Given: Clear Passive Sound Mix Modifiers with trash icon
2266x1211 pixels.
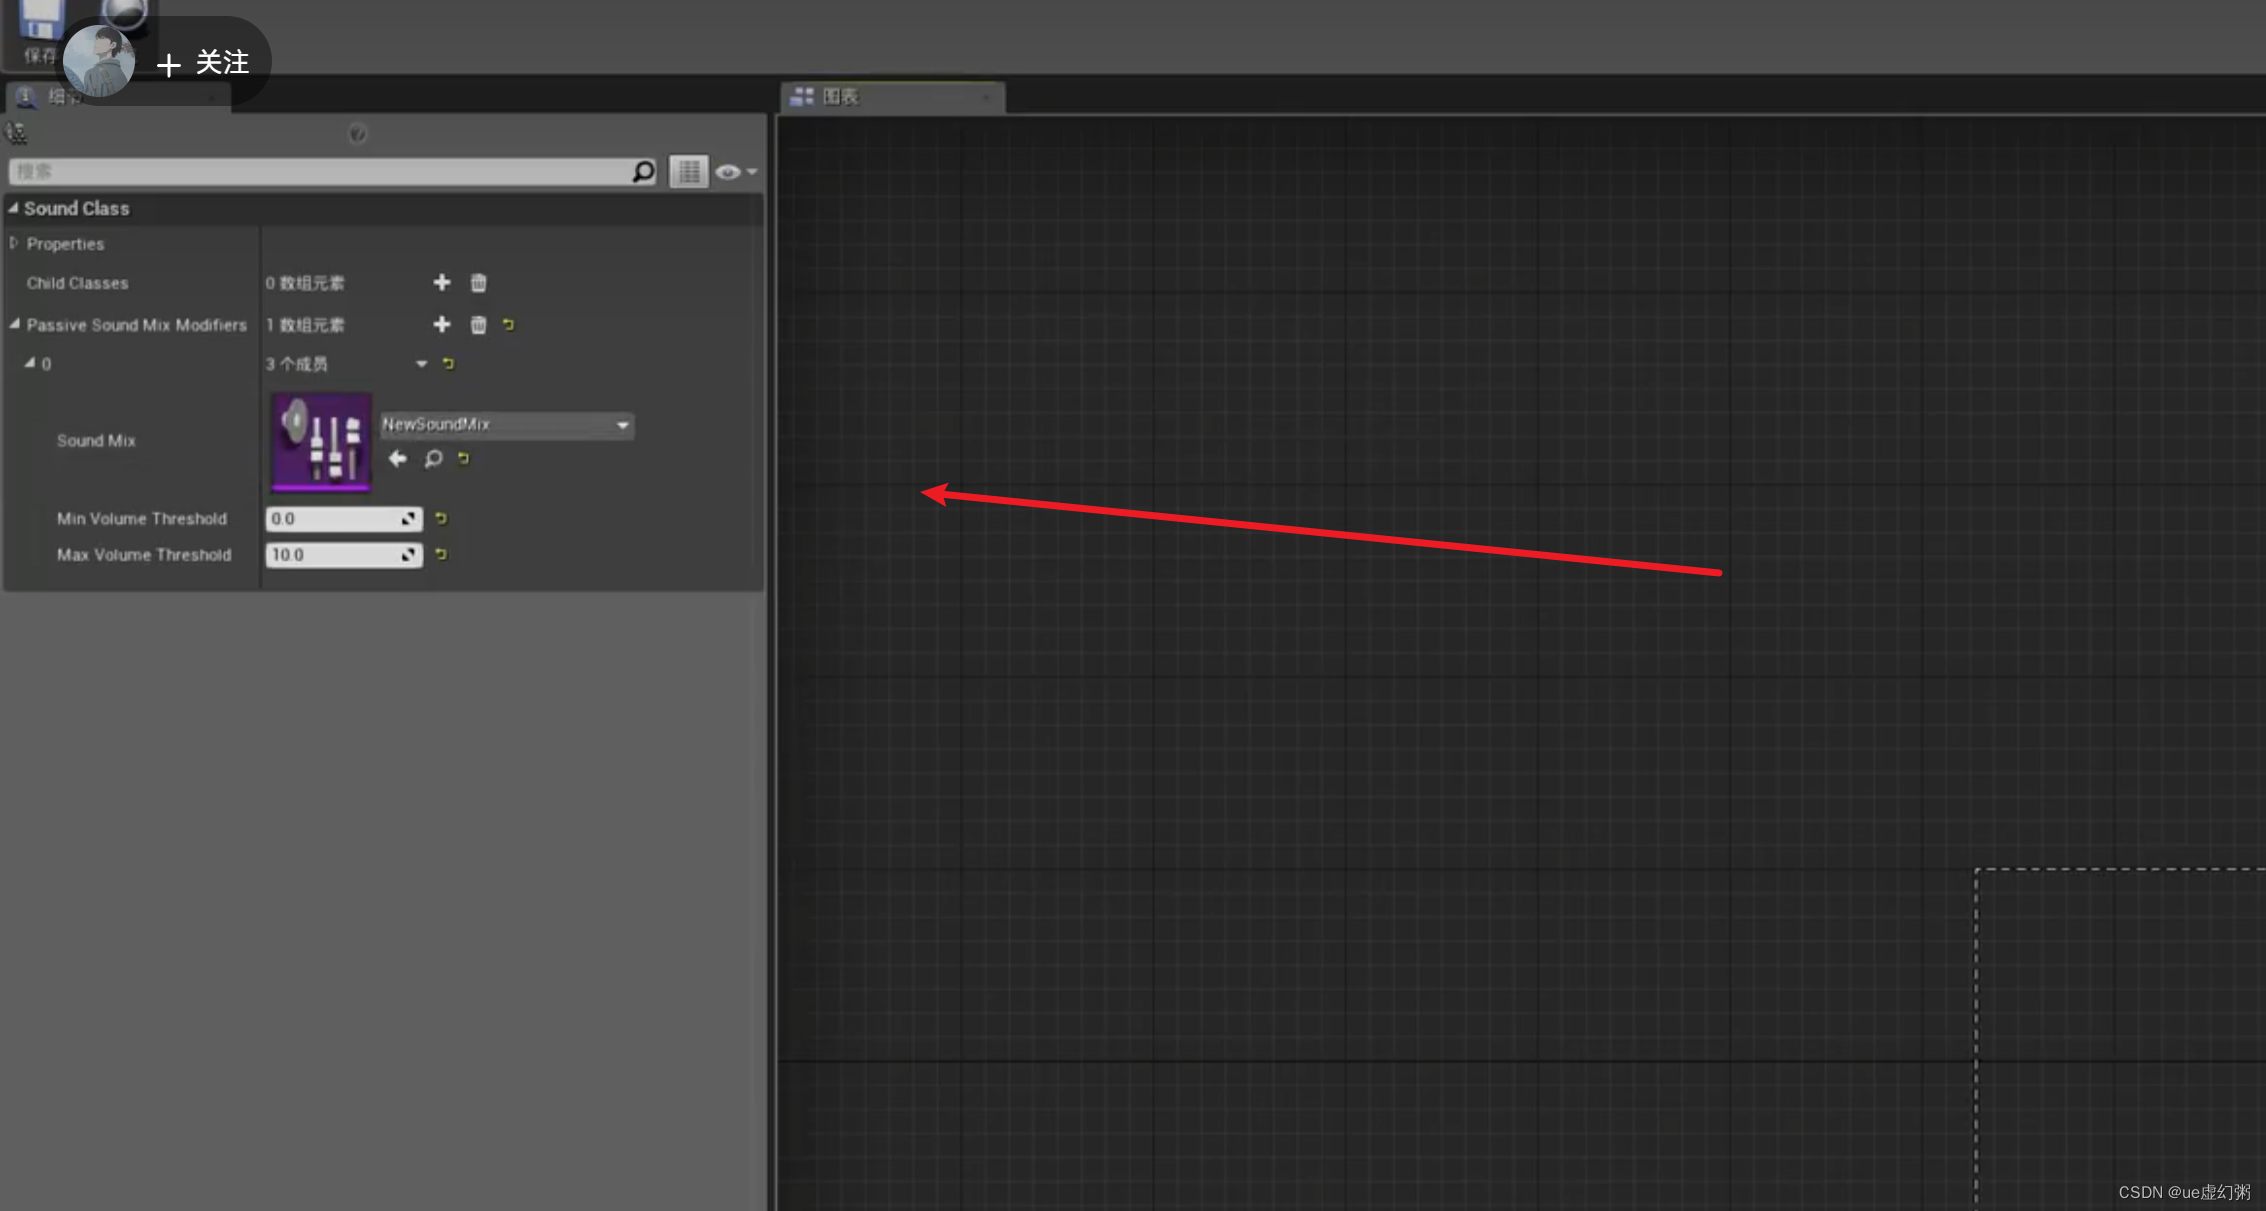Looking at the screenshot, I should pos(478,324).
